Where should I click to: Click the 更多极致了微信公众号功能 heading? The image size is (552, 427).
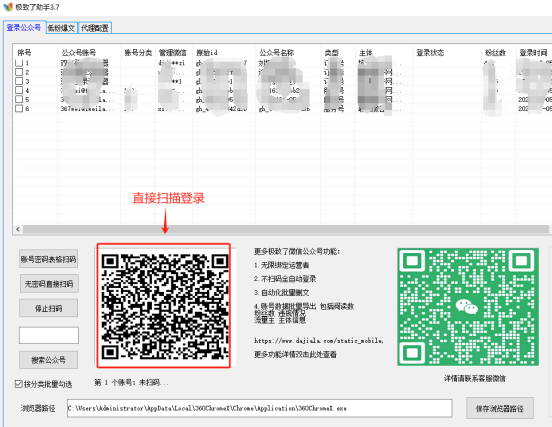(297, 251)
